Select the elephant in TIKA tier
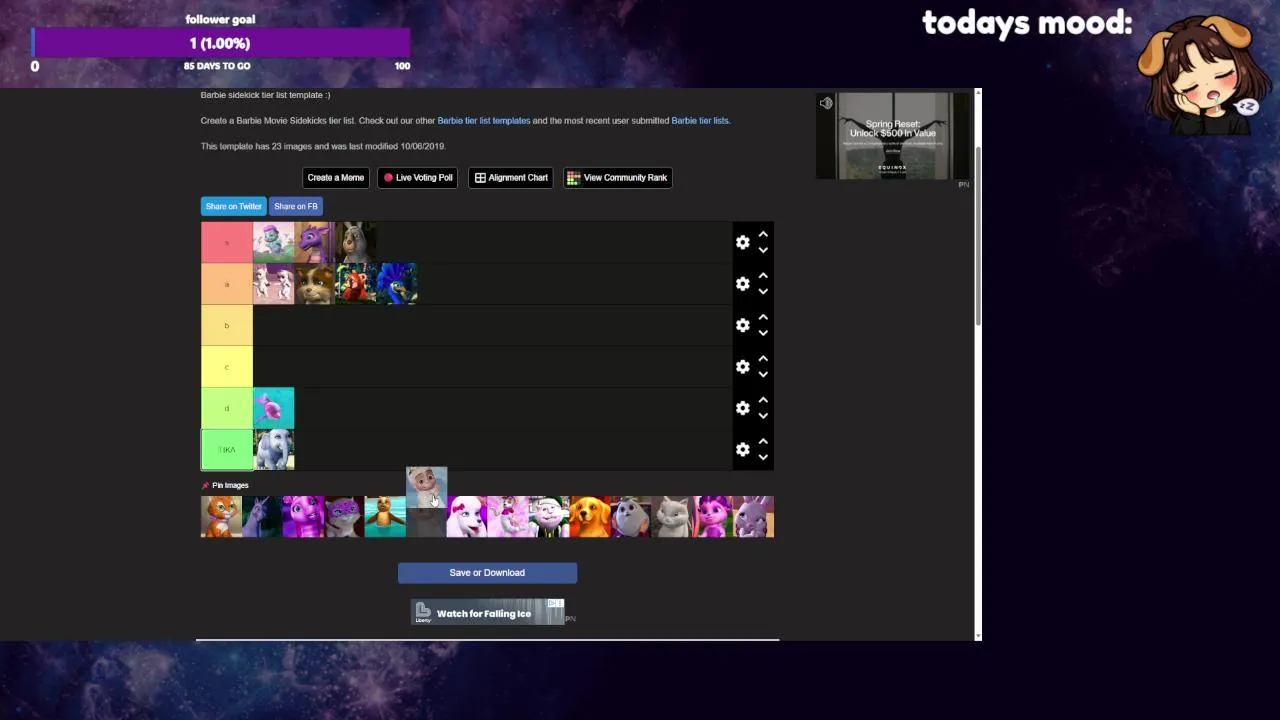Image resolution: width=1280 pixels, height=720 pixels. click(274, 450)
